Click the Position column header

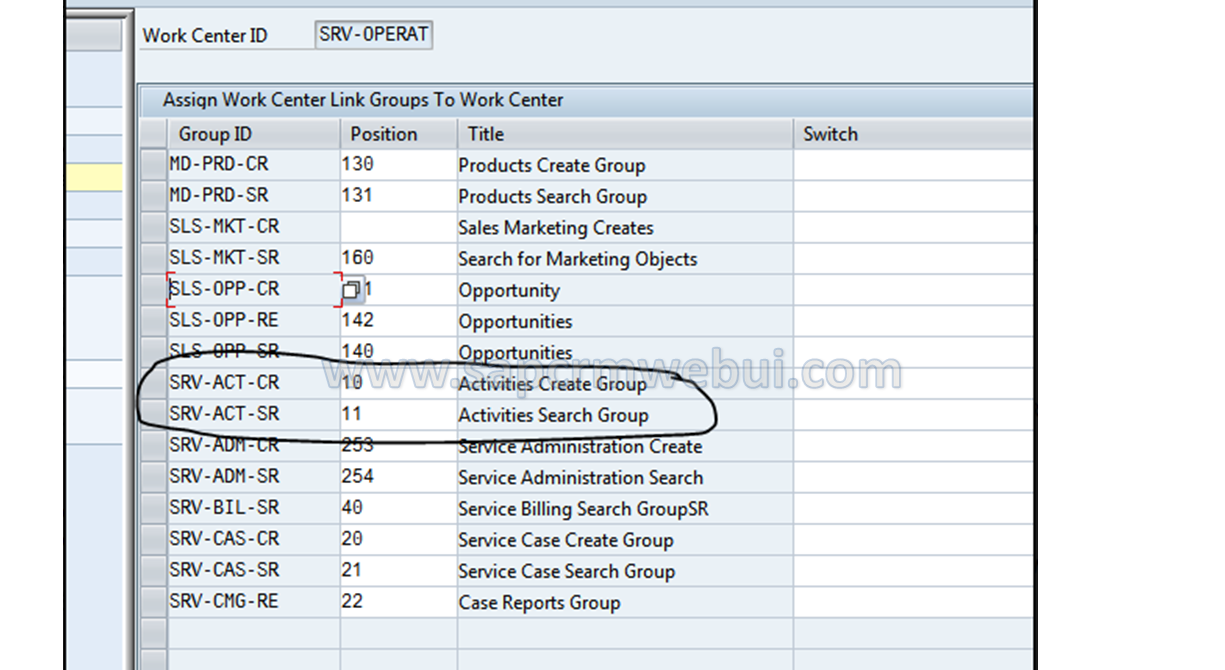click(398, 134)
